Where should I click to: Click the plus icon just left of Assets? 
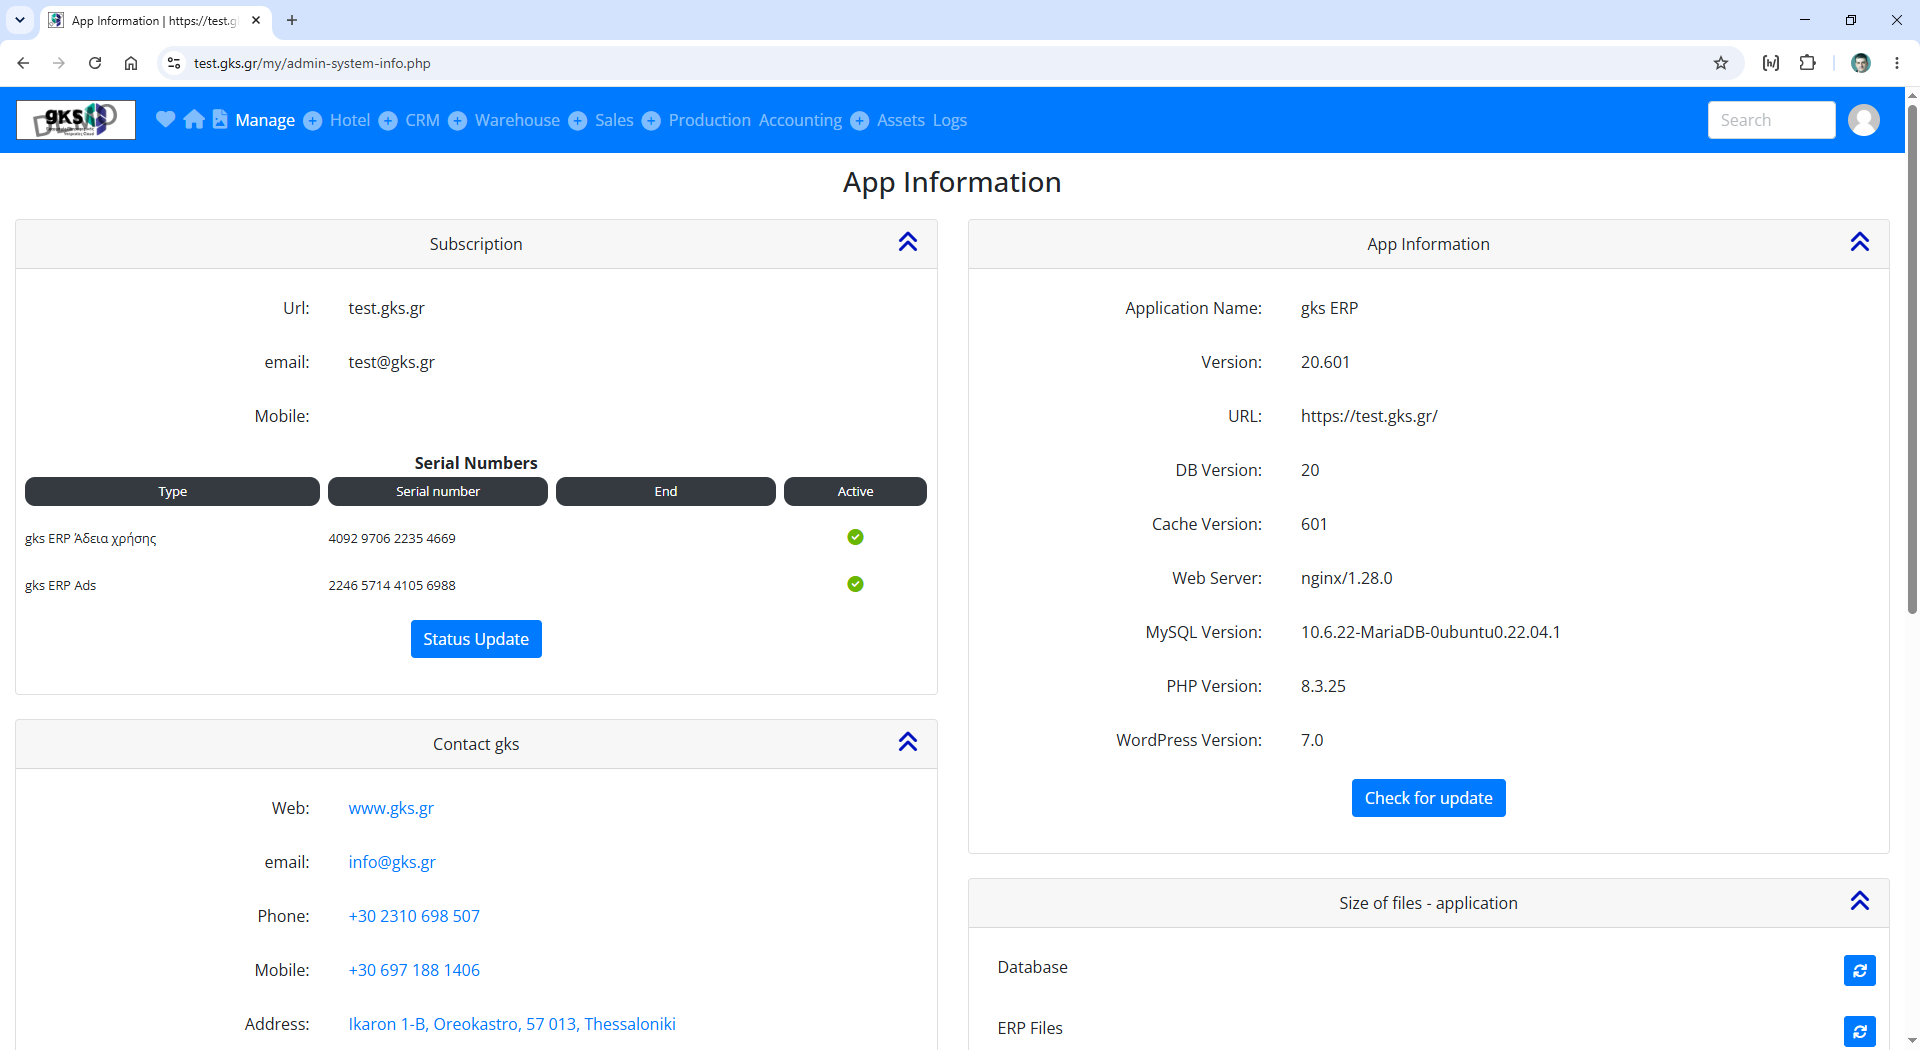860,121
